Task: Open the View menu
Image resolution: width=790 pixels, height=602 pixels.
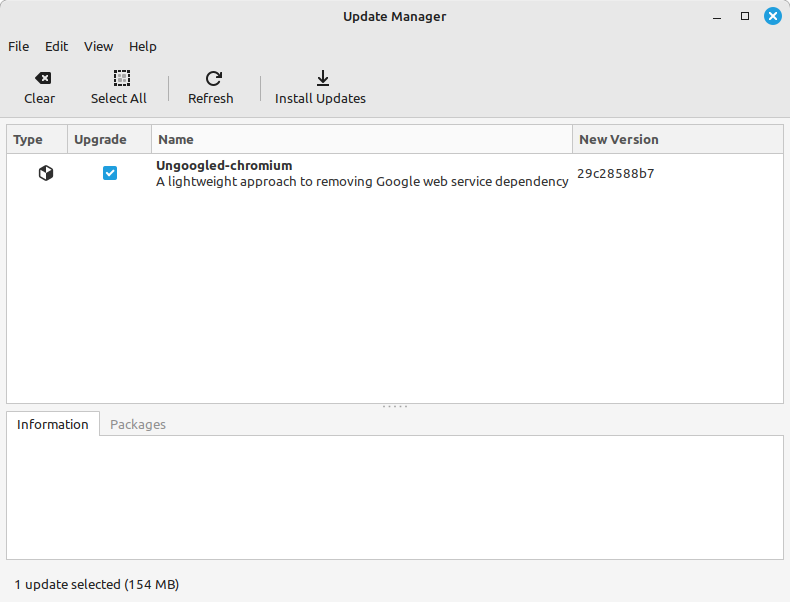Action: [x=98, y=46]
